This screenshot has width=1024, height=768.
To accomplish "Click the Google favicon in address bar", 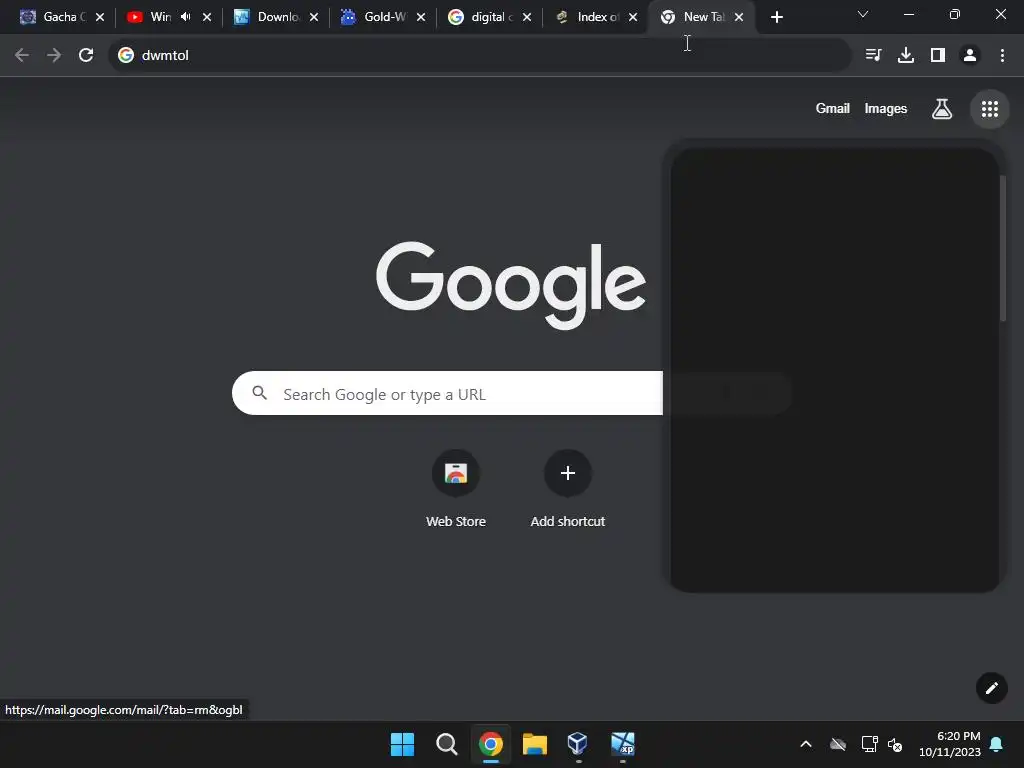I will click(x=126, y=56).
